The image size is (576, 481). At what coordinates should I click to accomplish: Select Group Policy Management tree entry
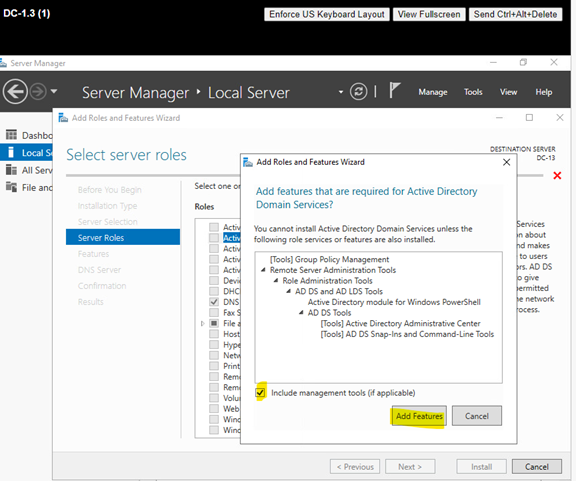[x=329, y=259]
